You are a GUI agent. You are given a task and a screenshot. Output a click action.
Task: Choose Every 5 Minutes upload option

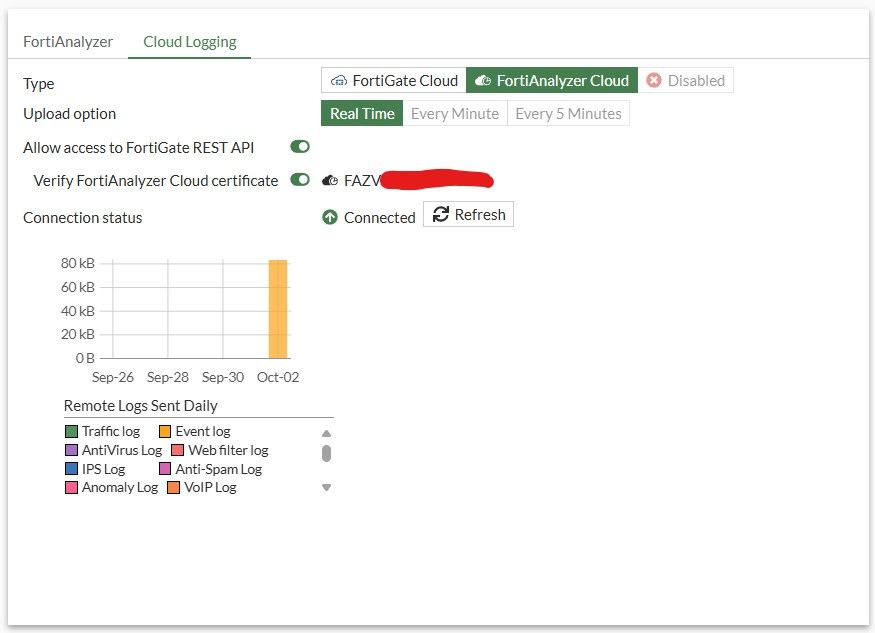(568, 114)
